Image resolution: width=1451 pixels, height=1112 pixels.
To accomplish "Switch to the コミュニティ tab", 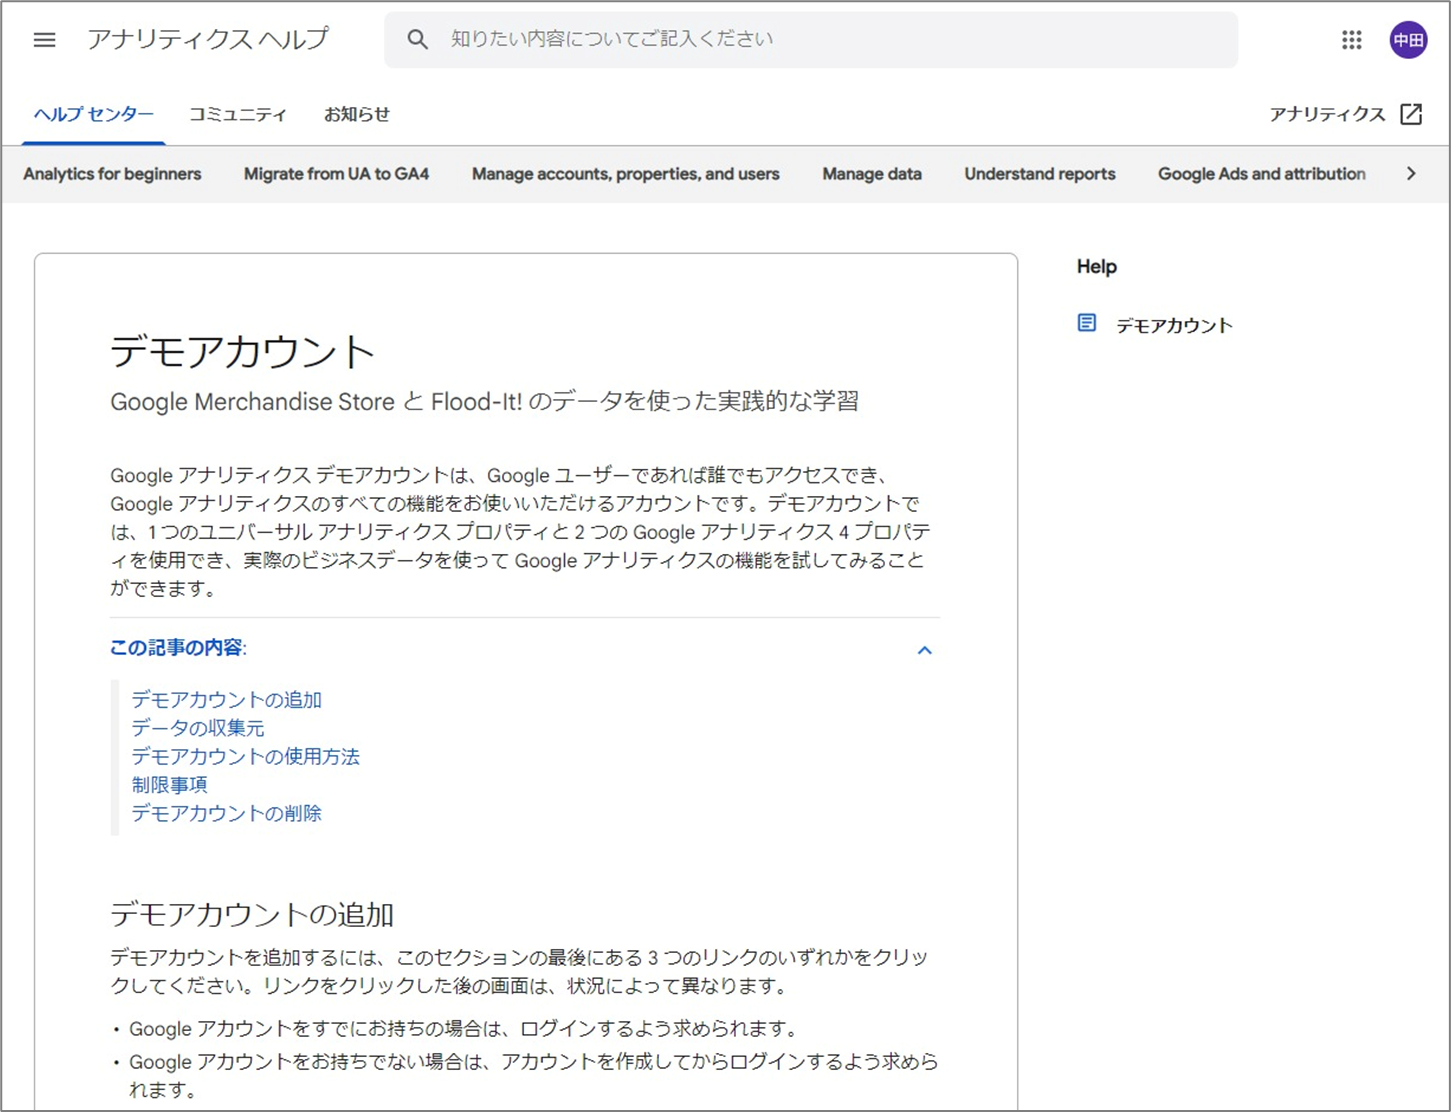I will tap(237, 114).
